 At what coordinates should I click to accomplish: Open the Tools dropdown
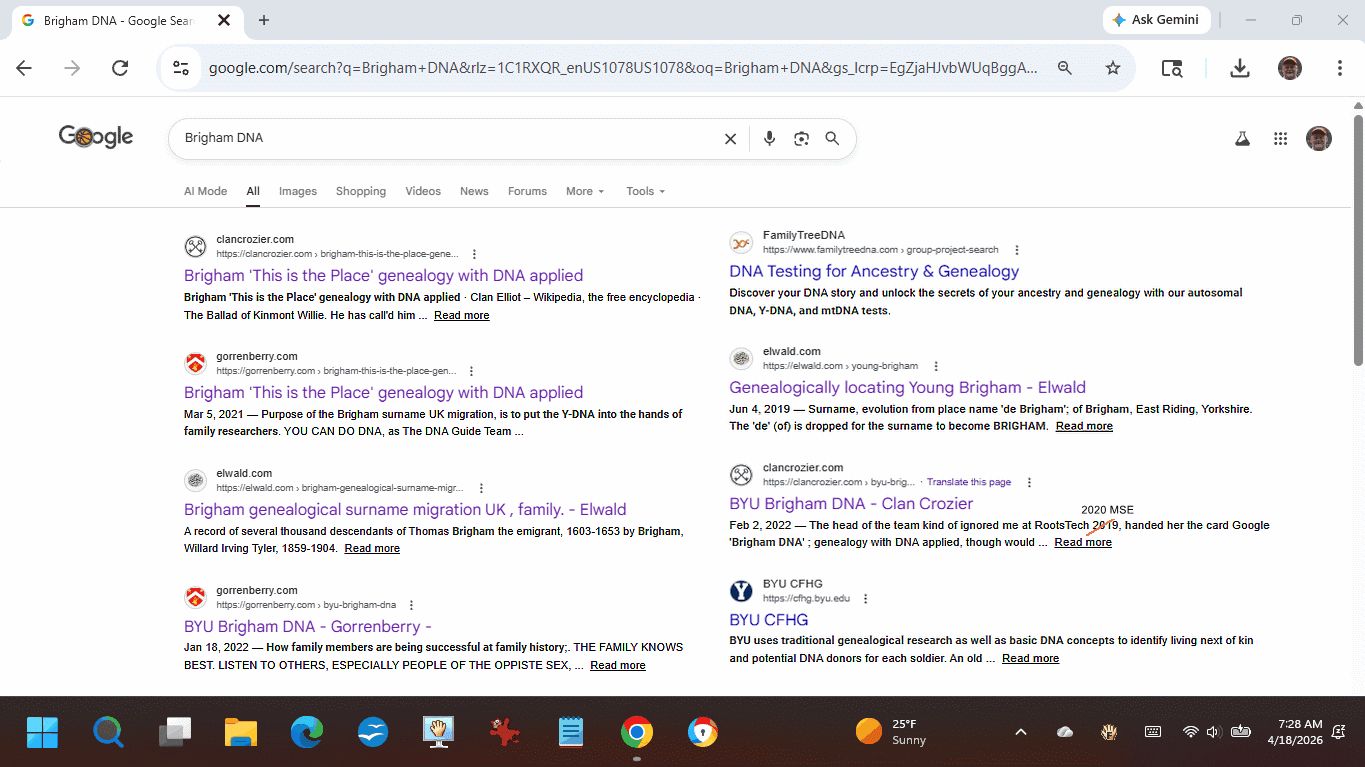pos(645,191)
